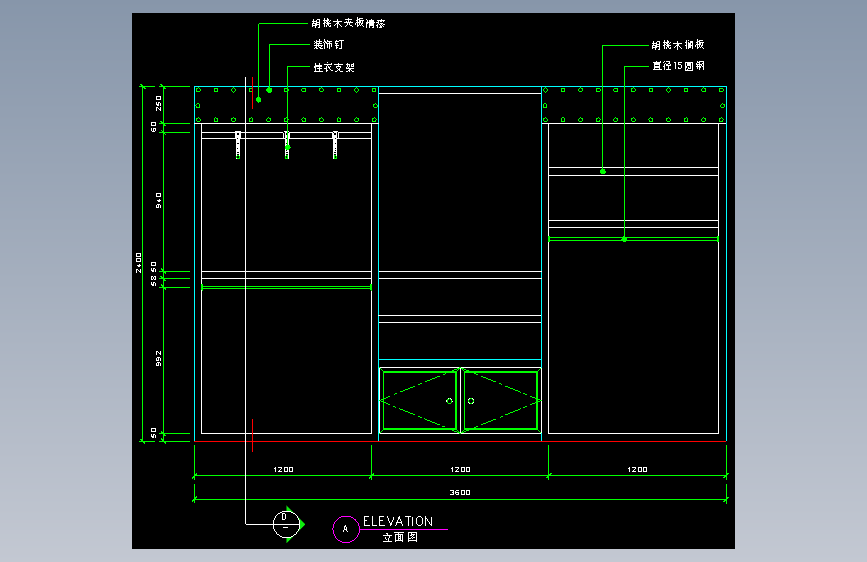This screenshot has height=562, width=867.
Task: Click the 940 vertical dimension value
Action: [159, 200]
